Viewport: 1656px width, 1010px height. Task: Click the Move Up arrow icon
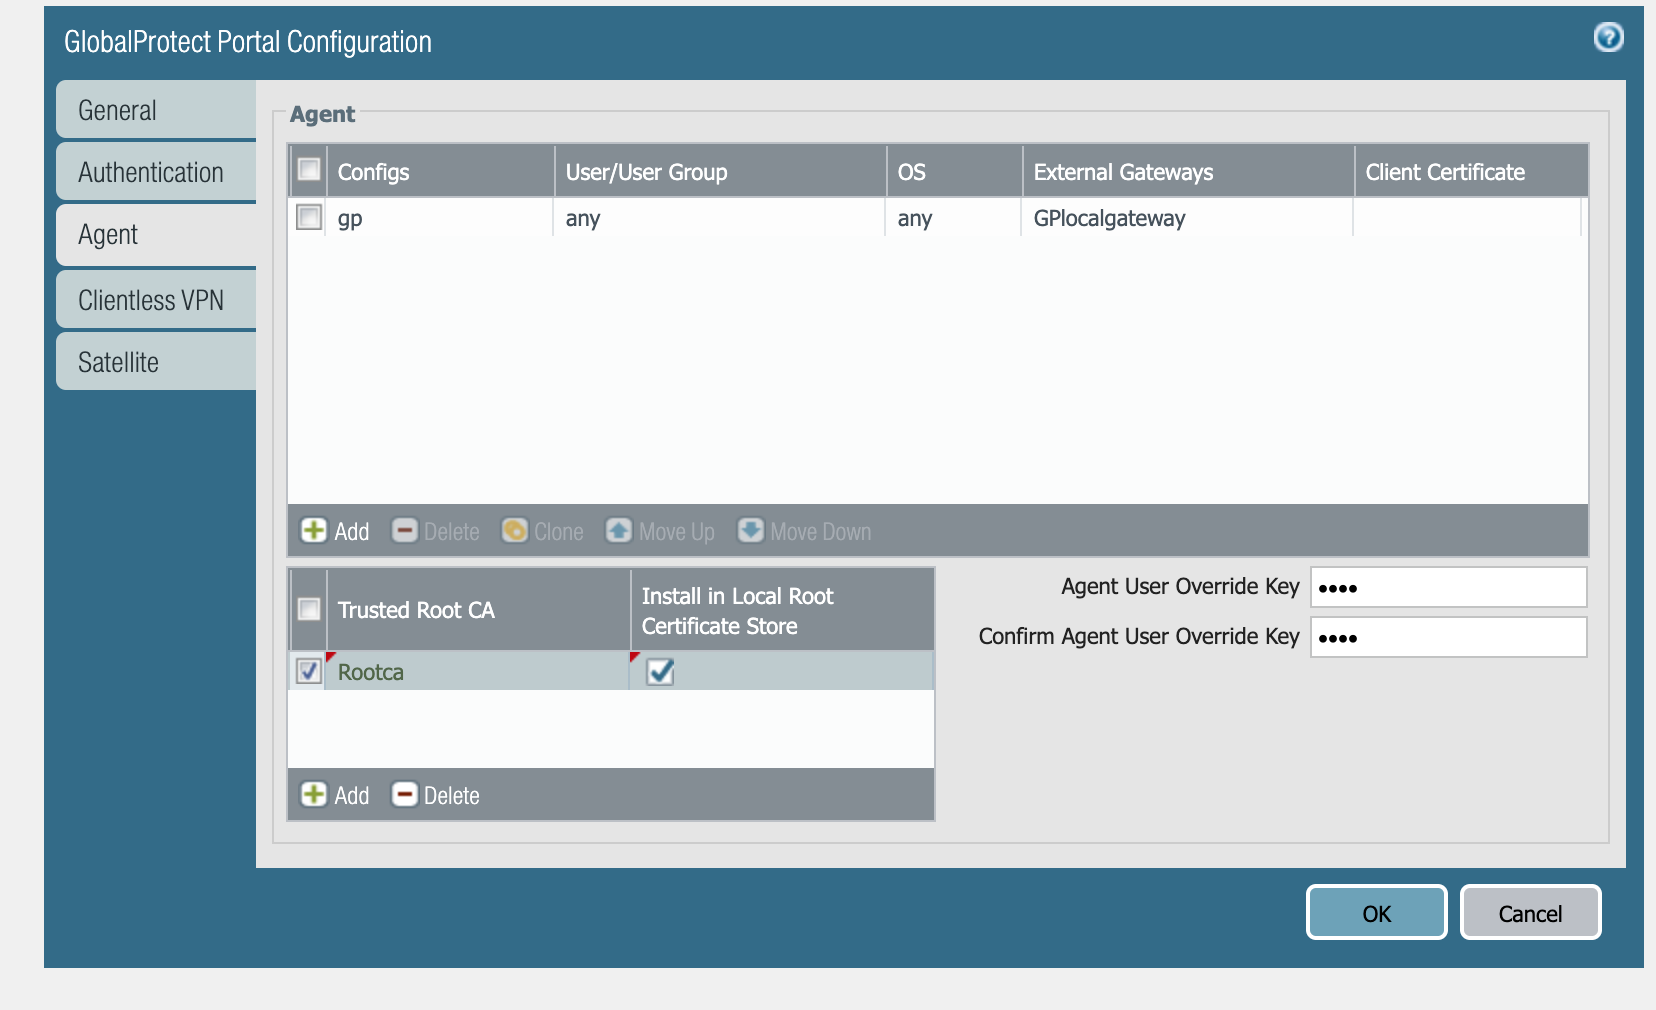click(x=619, y=531)
